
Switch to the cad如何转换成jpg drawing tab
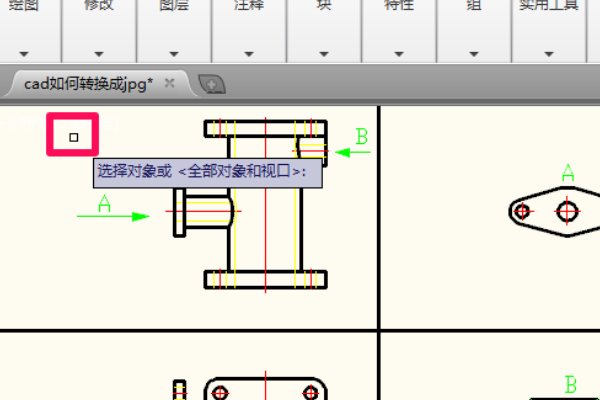pyautogui.click(x=88, y=84)
